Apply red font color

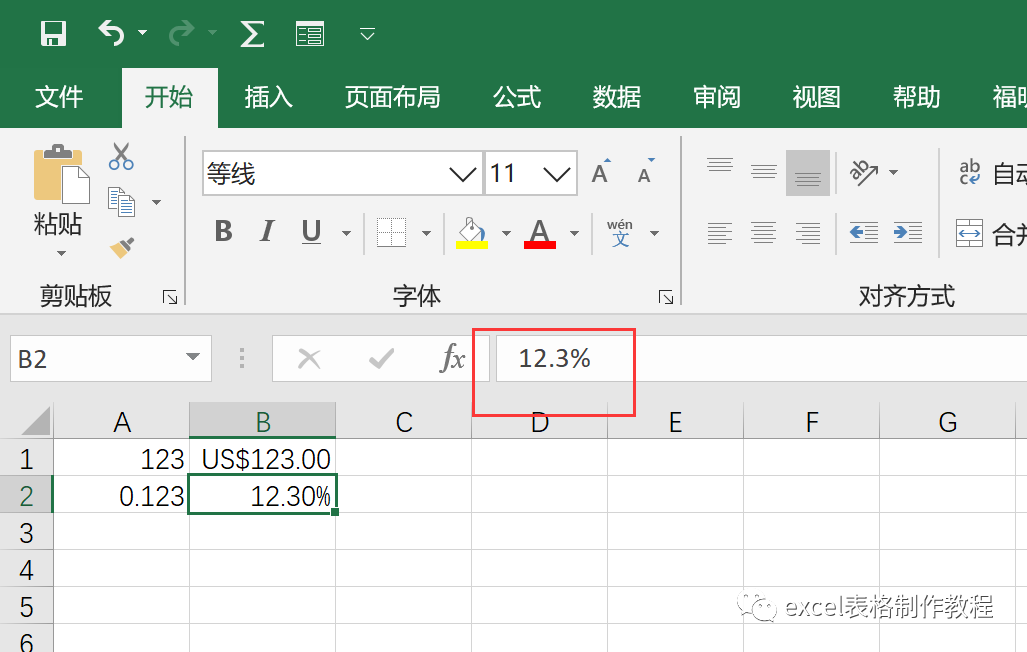click(540, 233)
